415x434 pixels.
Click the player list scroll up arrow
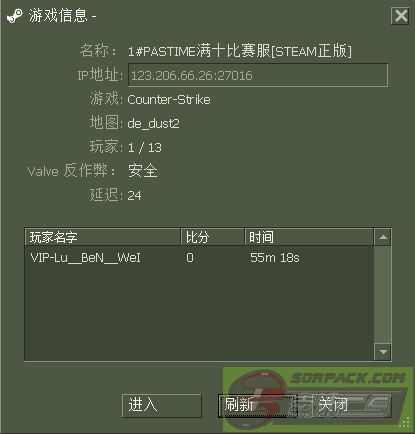click(x=383, y=237)
